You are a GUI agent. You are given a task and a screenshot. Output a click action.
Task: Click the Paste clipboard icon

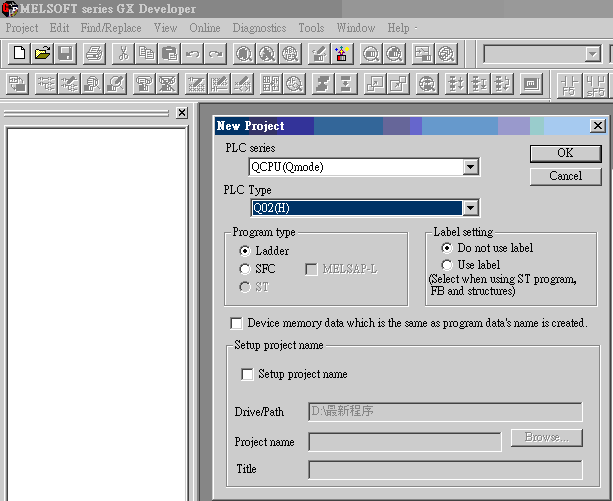[x=169, y=53]
